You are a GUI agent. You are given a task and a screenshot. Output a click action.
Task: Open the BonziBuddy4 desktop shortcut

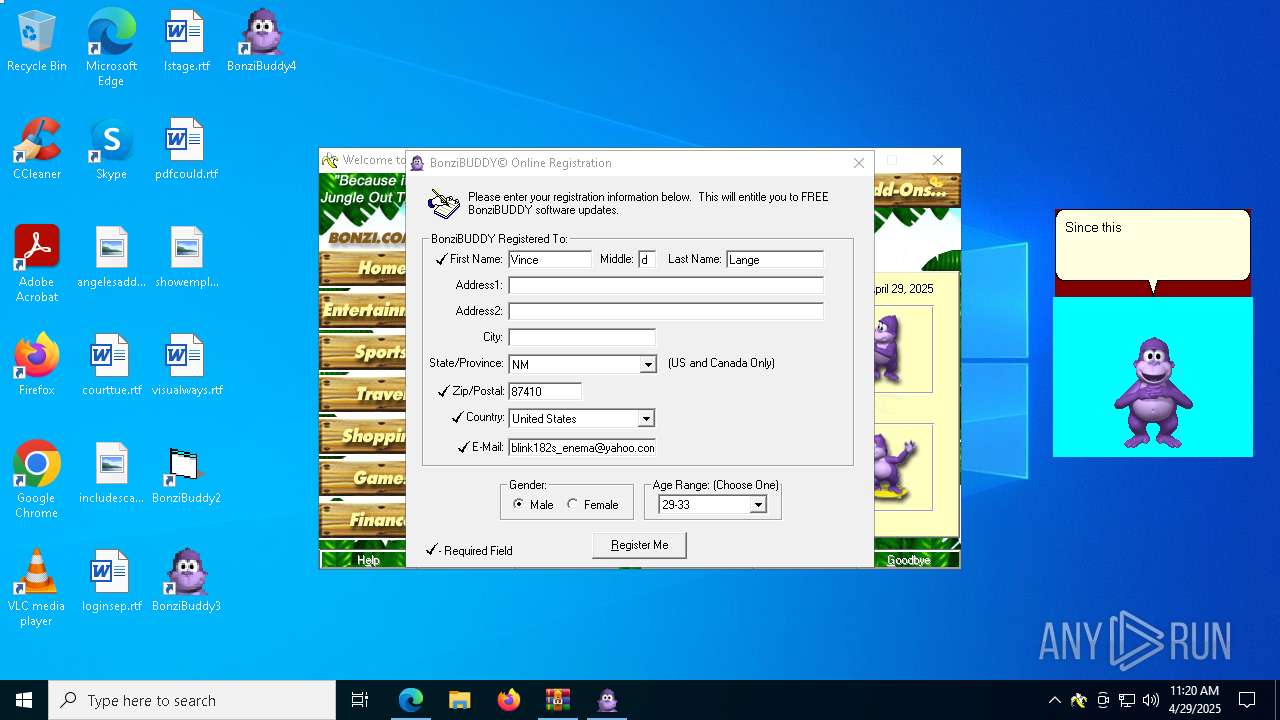(261, 42)
